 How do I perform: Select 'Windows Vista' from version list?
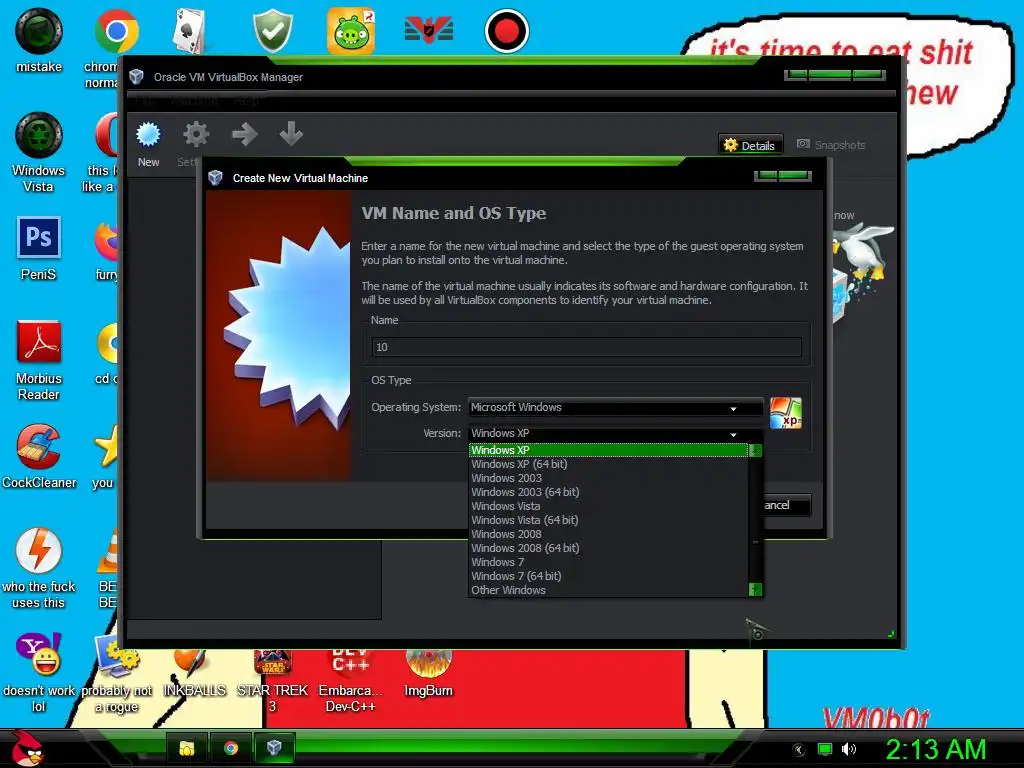click(x=608, y=506)
